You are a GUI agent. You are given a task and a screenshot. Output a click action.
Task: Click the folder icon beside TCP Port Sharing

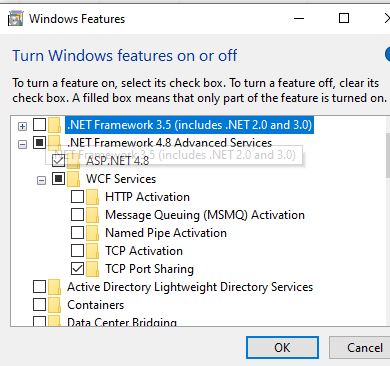click(93, 269)
